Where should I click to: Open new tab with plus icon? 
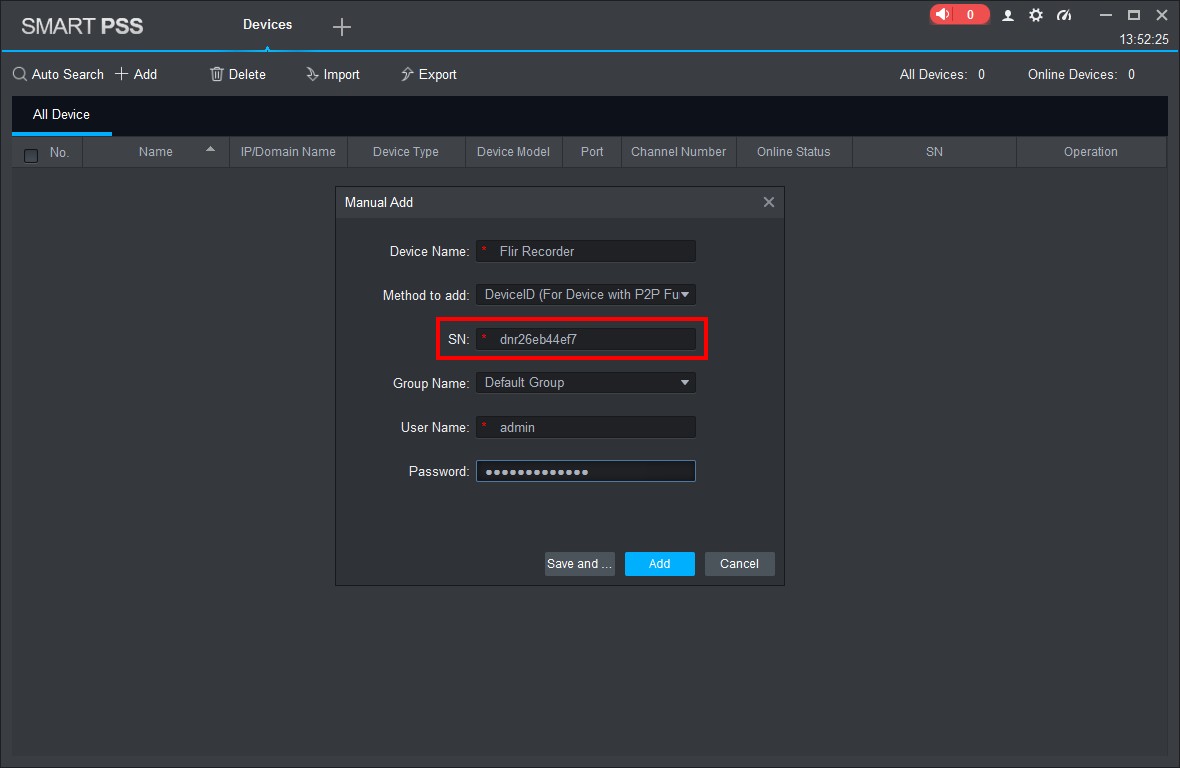pyautogui.click(x=342, y=27)
